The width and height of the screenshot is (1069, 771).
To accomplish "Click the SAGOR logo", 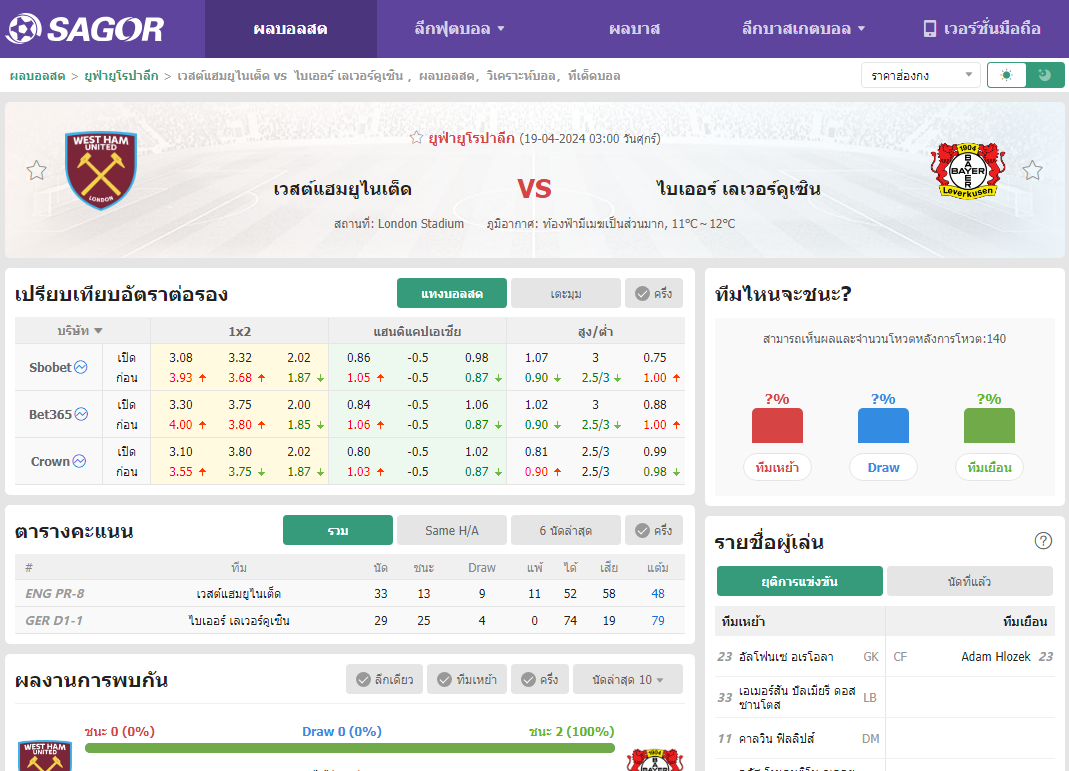I will click(x=85, y=29).
